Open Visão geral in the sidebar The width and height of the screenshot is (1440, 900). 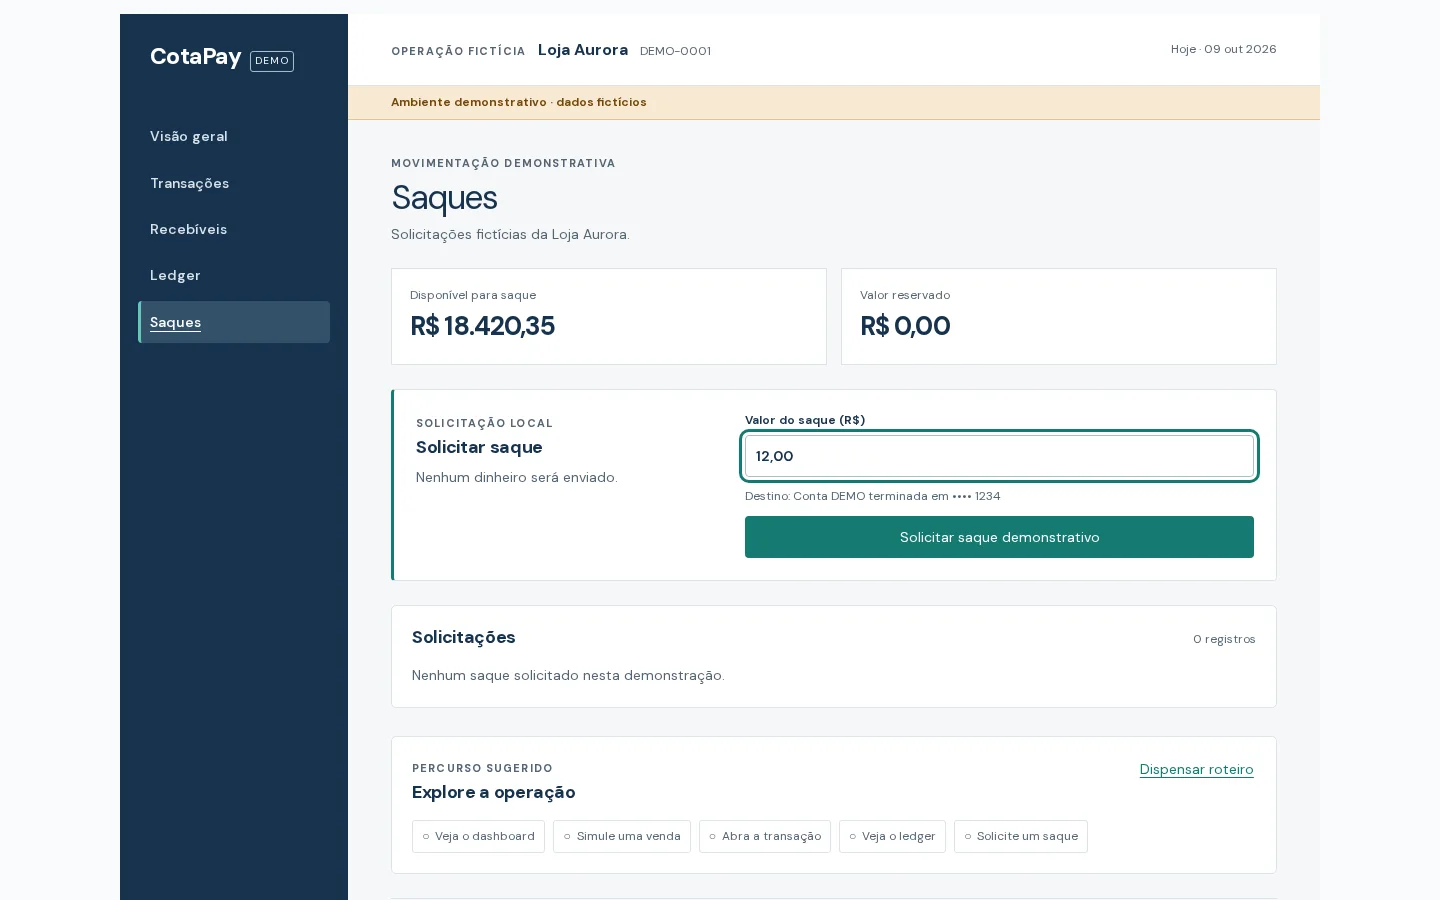tap(189, 136)
